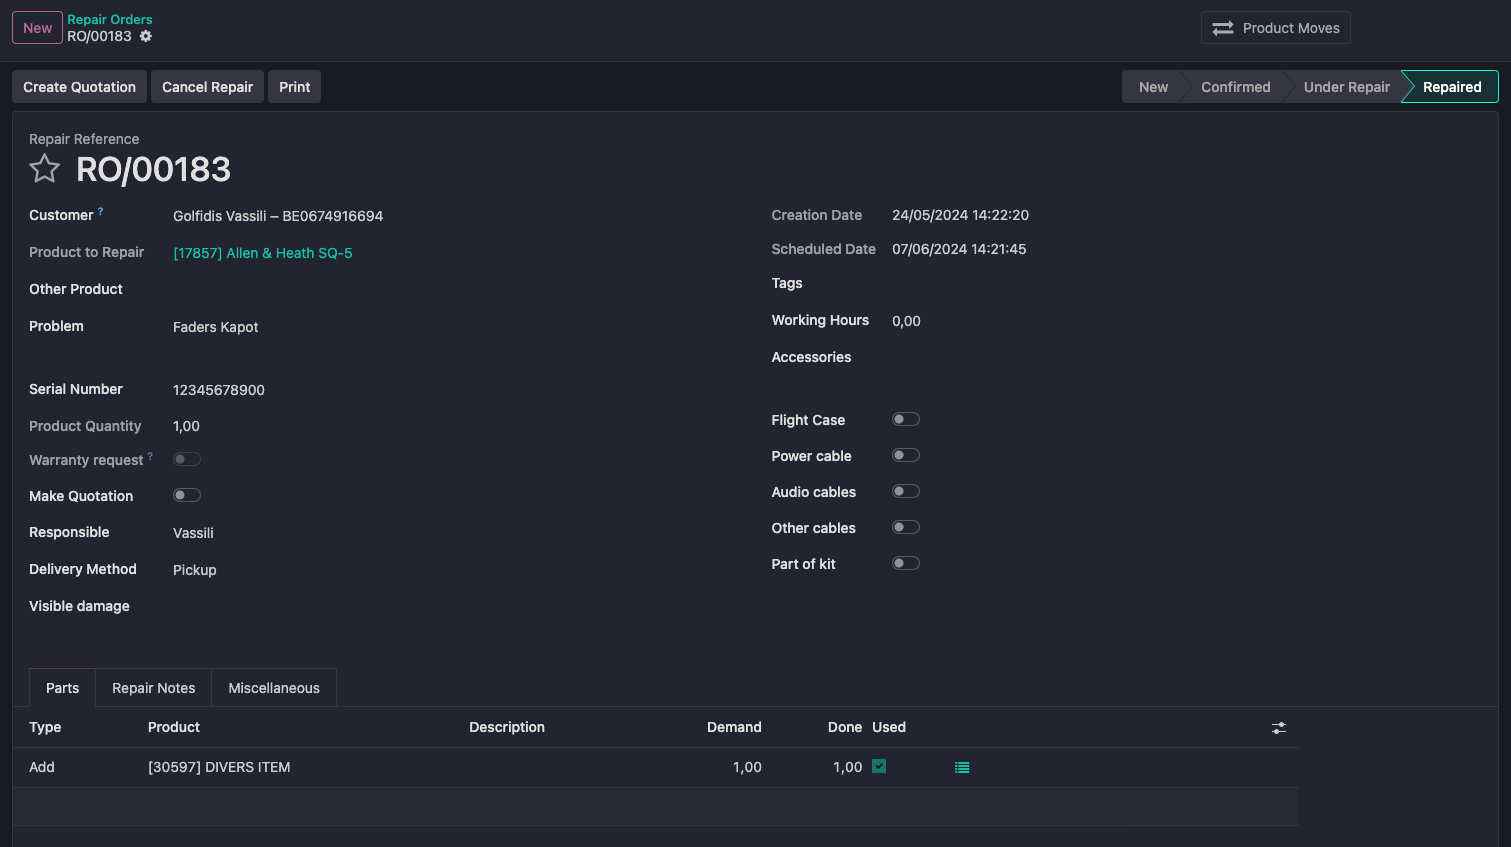This screenshot has width=1511, height=847.
Task: Click the Create Quotation button
Action: click(80, 87)
